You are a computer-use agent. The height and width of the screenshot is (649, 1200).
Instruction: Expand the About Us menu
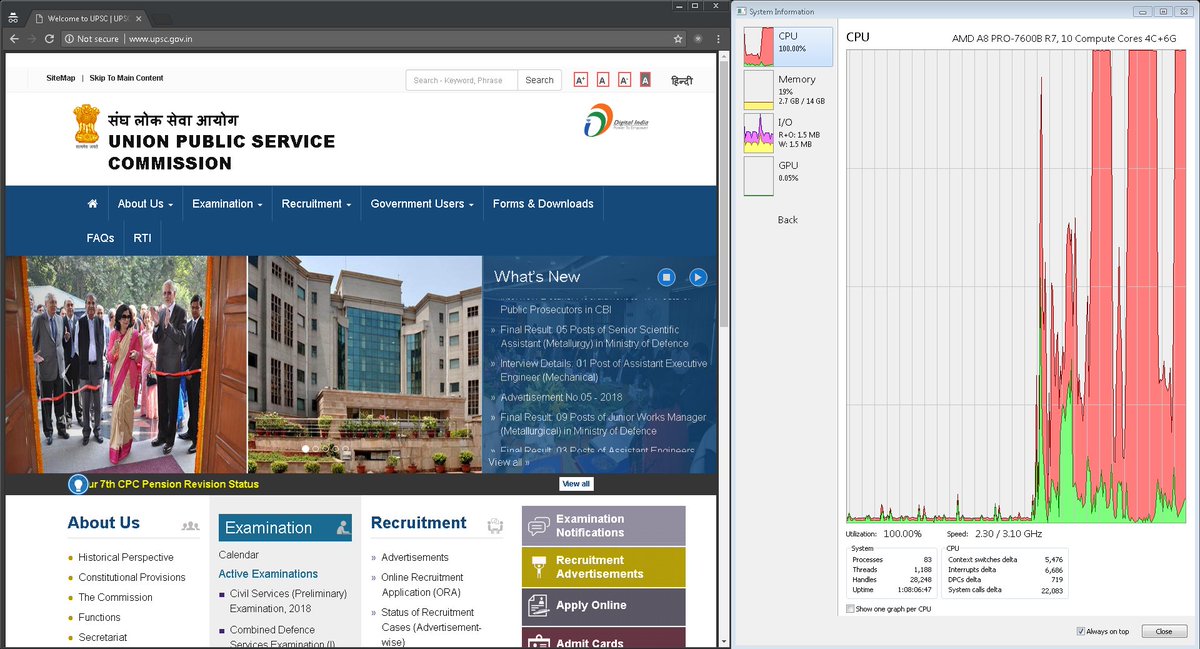[145, 203]
